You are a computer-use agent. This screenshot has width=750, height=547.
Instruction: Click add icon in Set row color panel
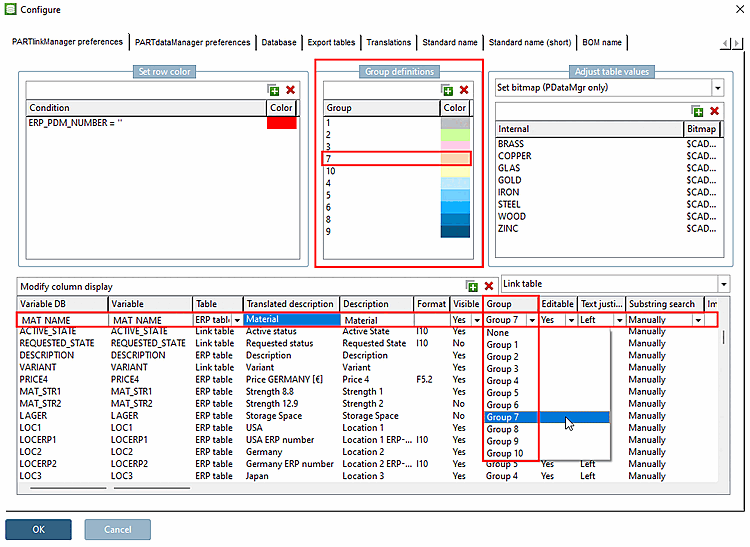tap(273, 90)
